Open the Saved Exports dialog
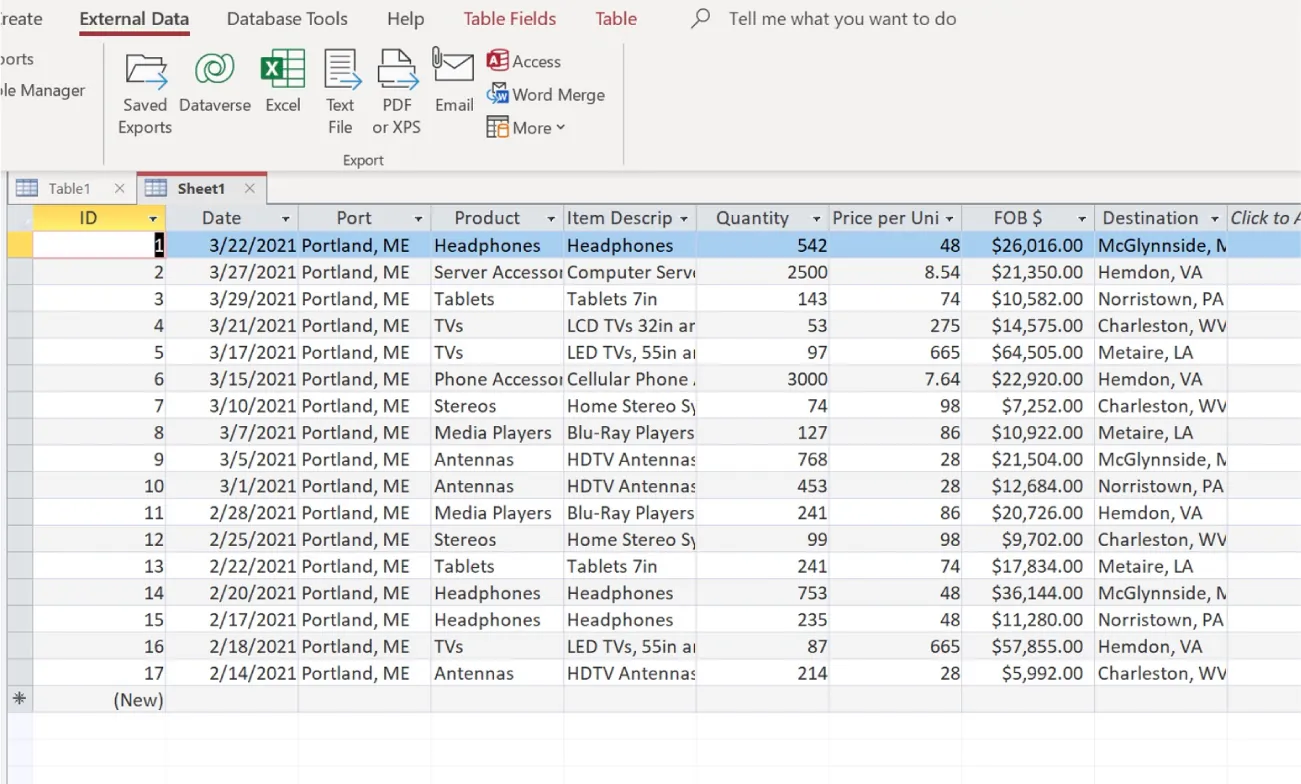1301x784 pixels. tap(145, 90)
